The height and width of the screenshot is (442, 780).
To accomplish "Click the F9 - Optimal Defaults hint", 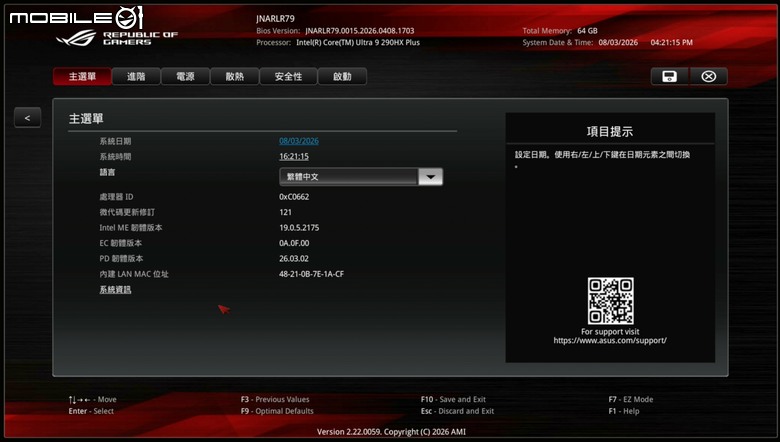I will click(277, 411).
